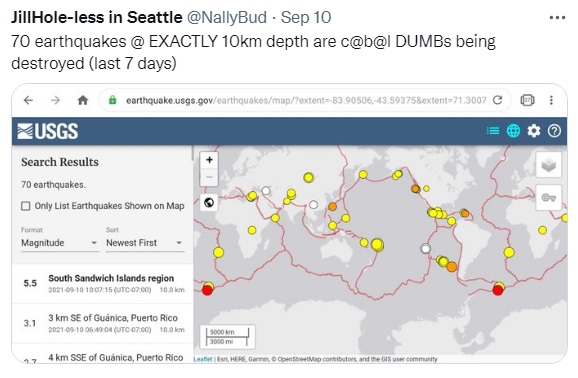Open map layers control
This screenshot has width=578, height=378.
pyautogui.click(x=549, y=165)
